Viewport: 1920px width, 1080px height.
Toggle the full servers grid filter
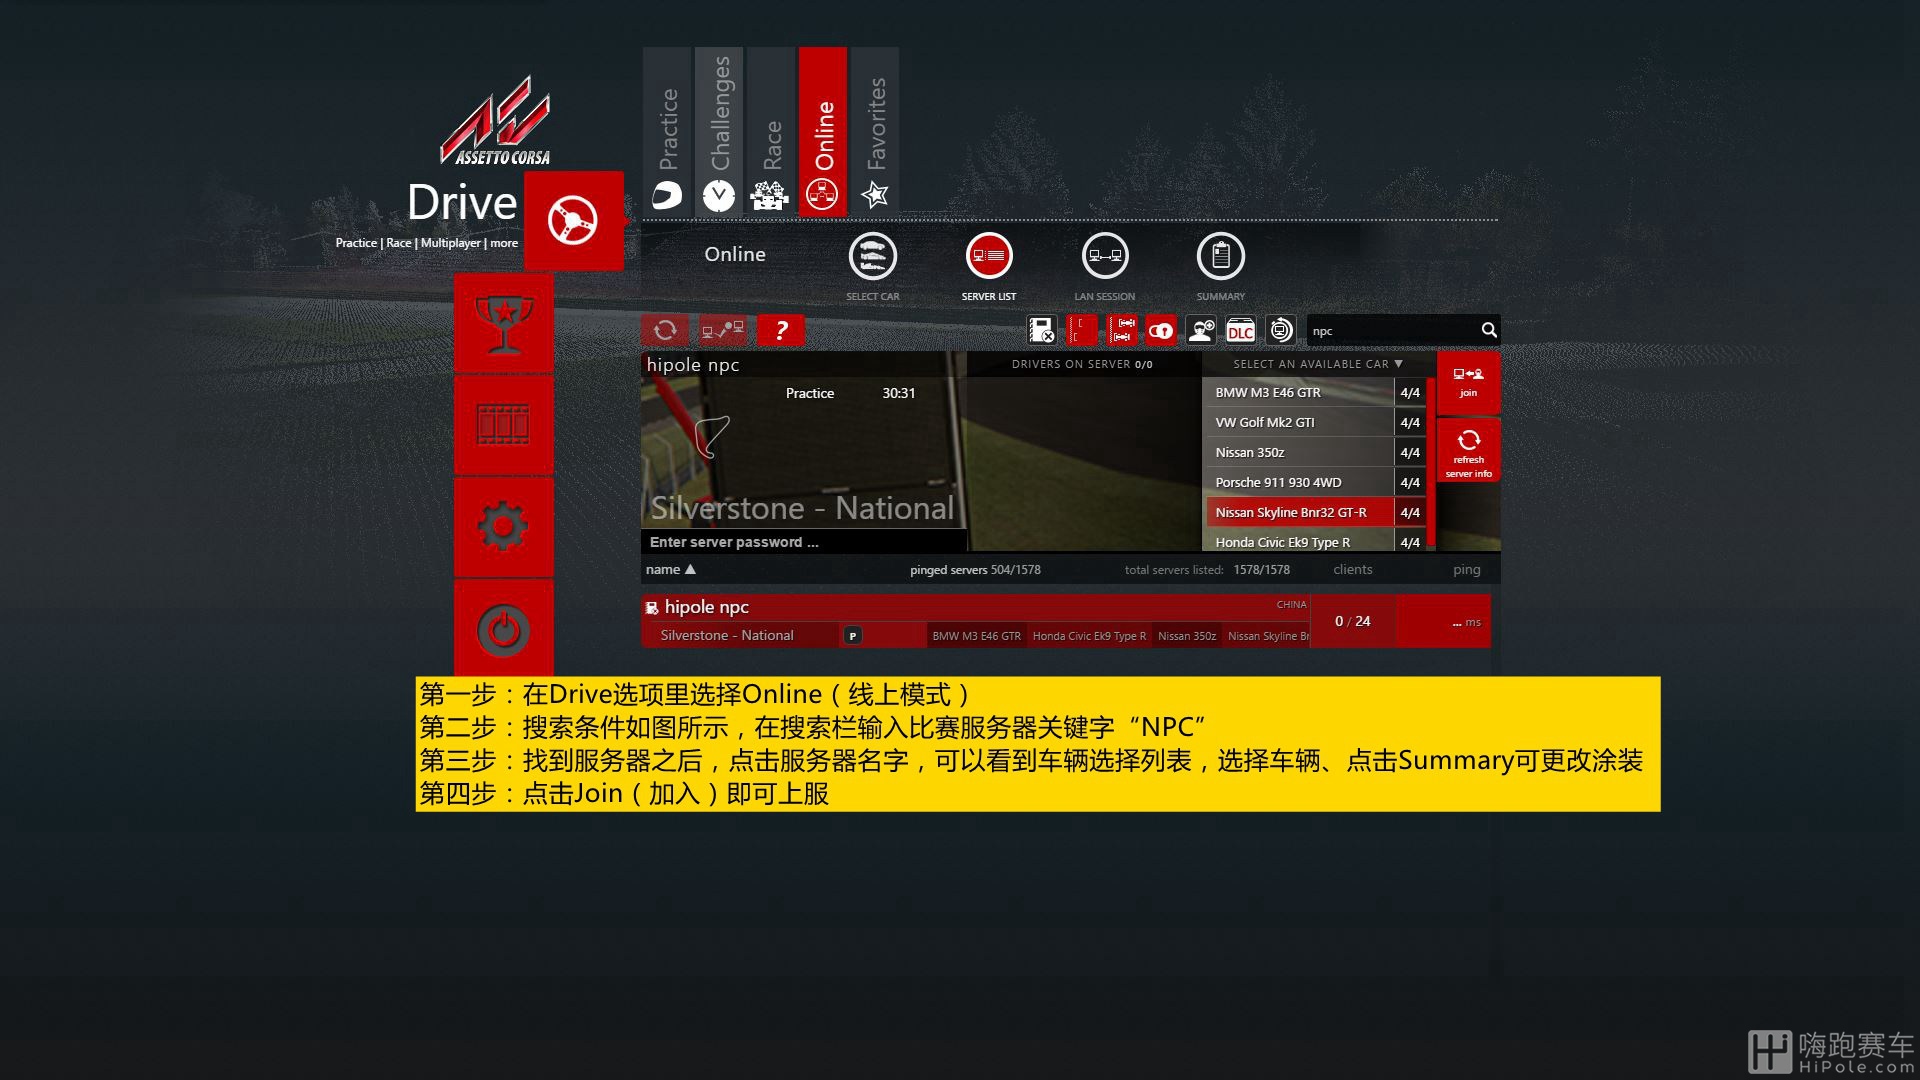point(1122,330)
